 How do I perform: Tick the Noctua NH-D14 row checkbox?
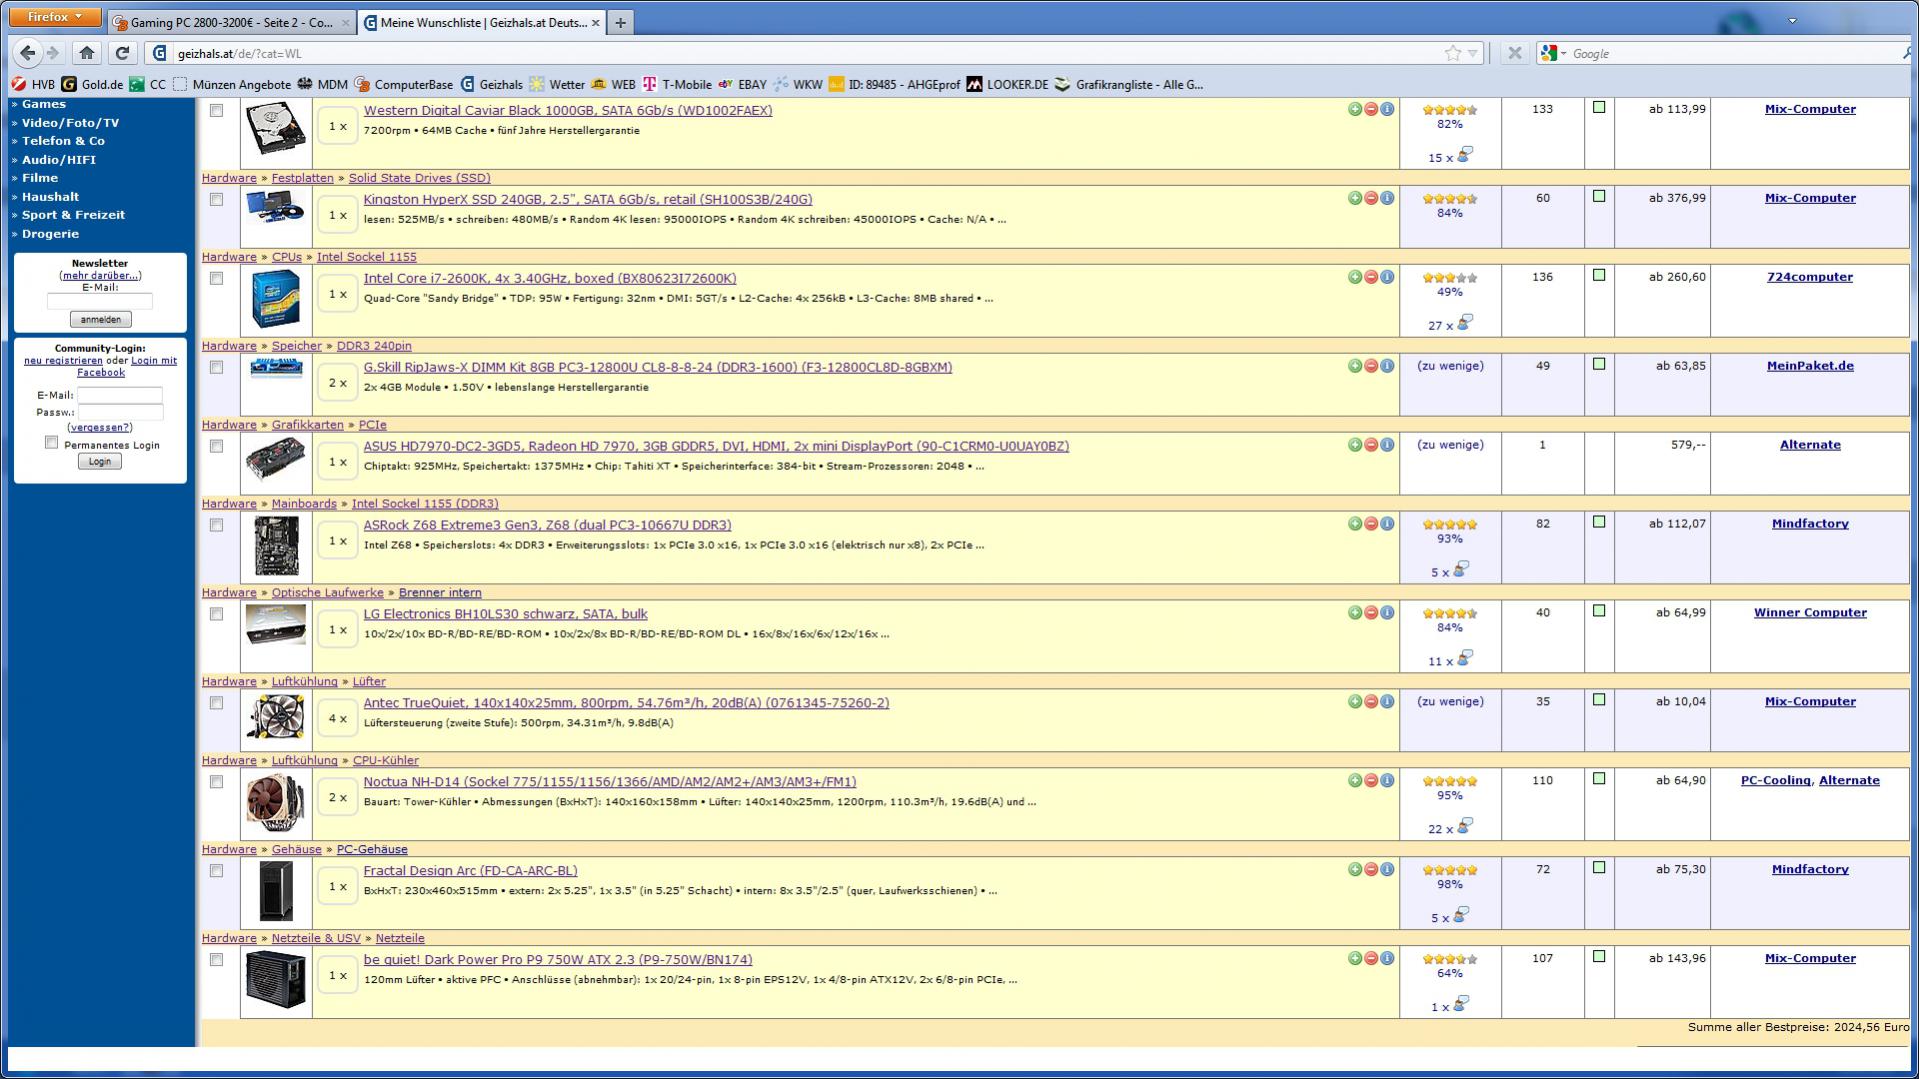click(216, 783)
